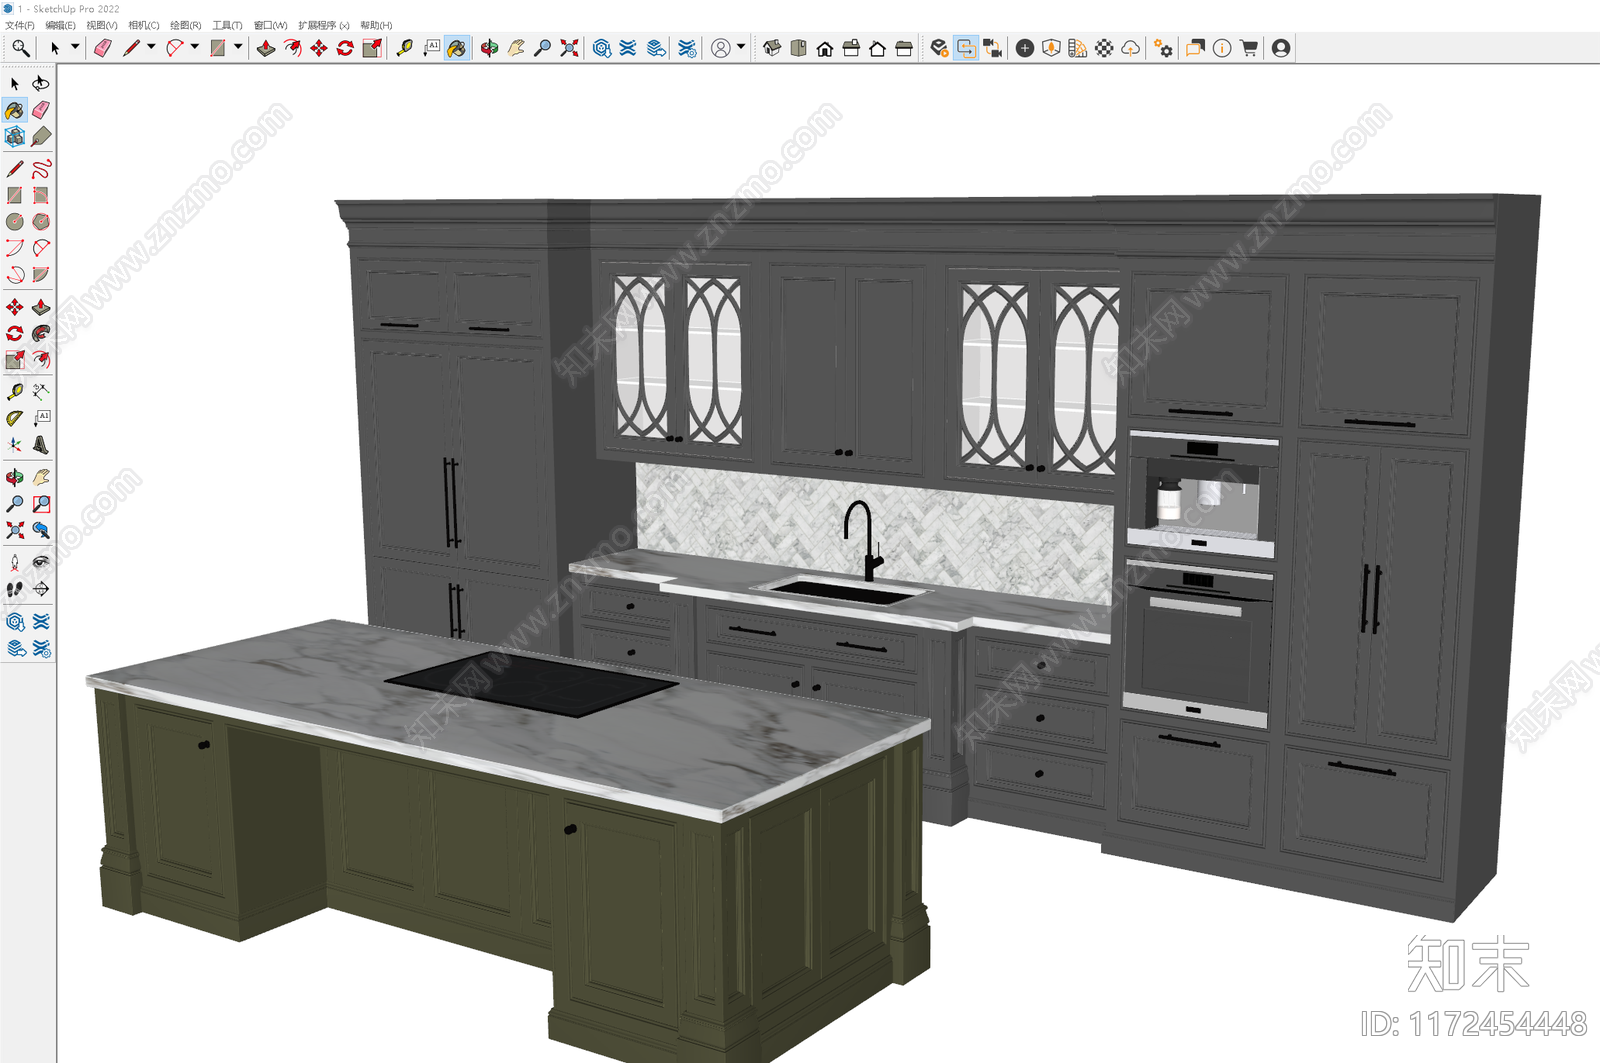
Task: Select the Protractor tool
Action: (x=15, y=418)
